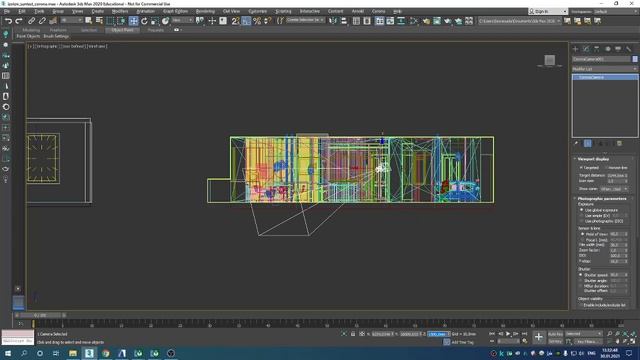This screenshot has width=640, height=360.
Task: Click the Windows Start button
Action: coord(7,353)
